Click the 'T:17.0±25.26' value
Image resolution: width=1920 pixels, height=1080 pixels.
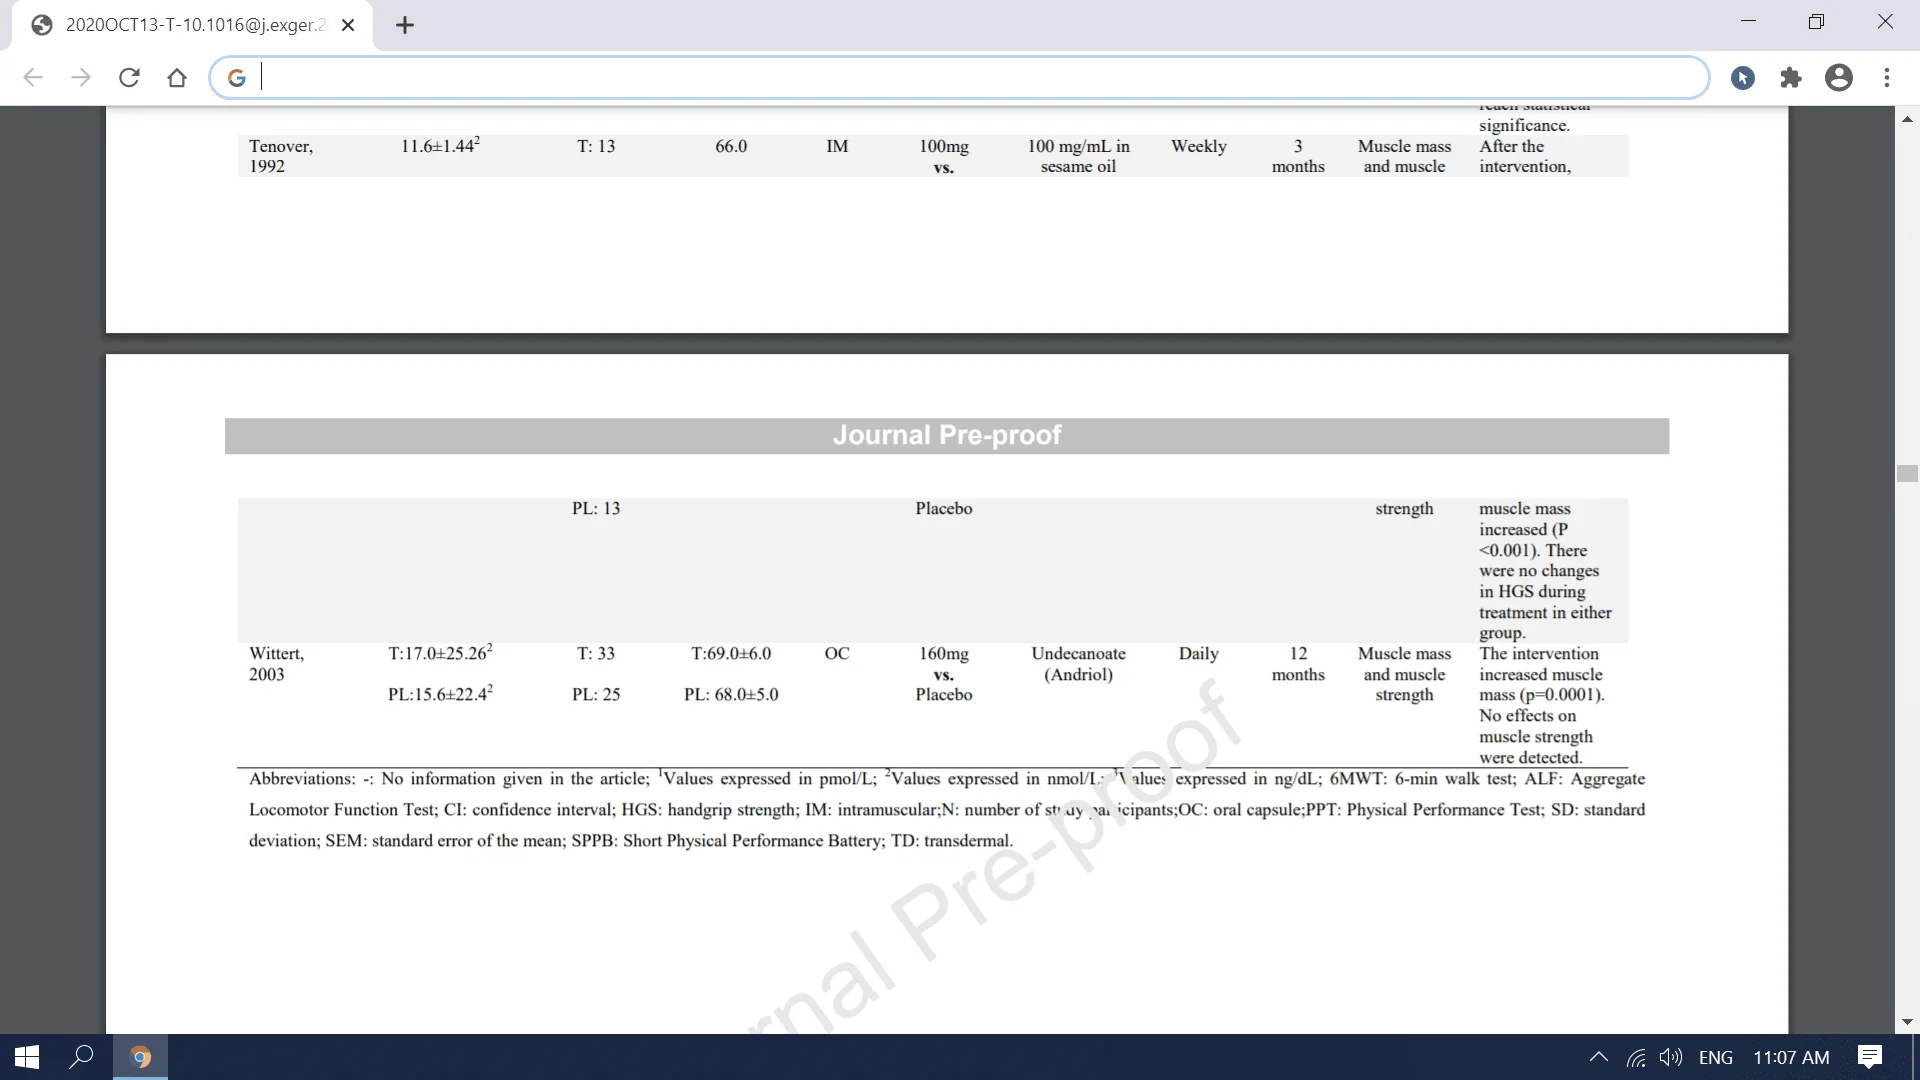click(440, 653)
